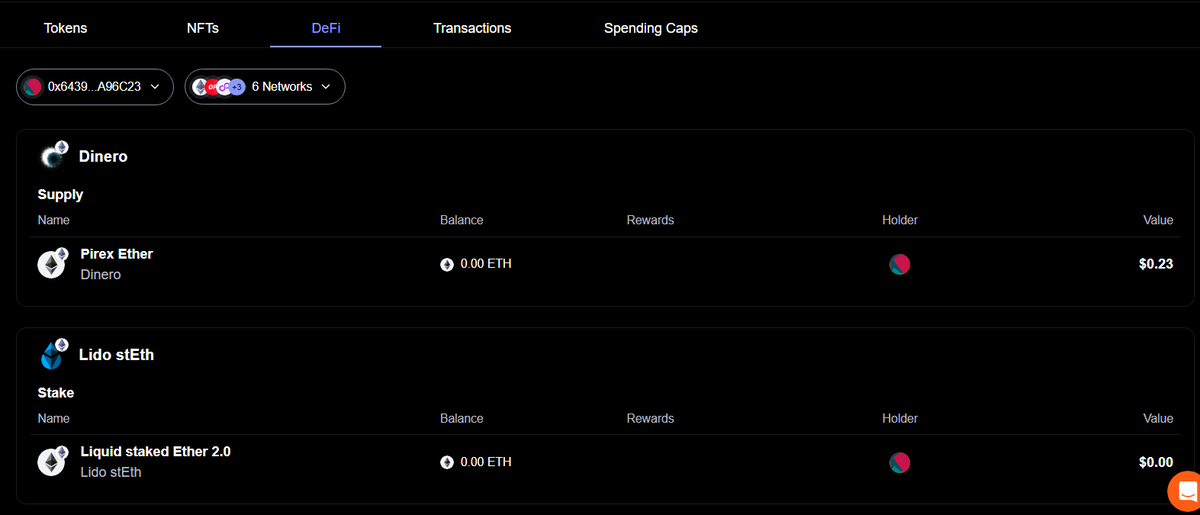Open the orange support chat button

[1185, 490]
